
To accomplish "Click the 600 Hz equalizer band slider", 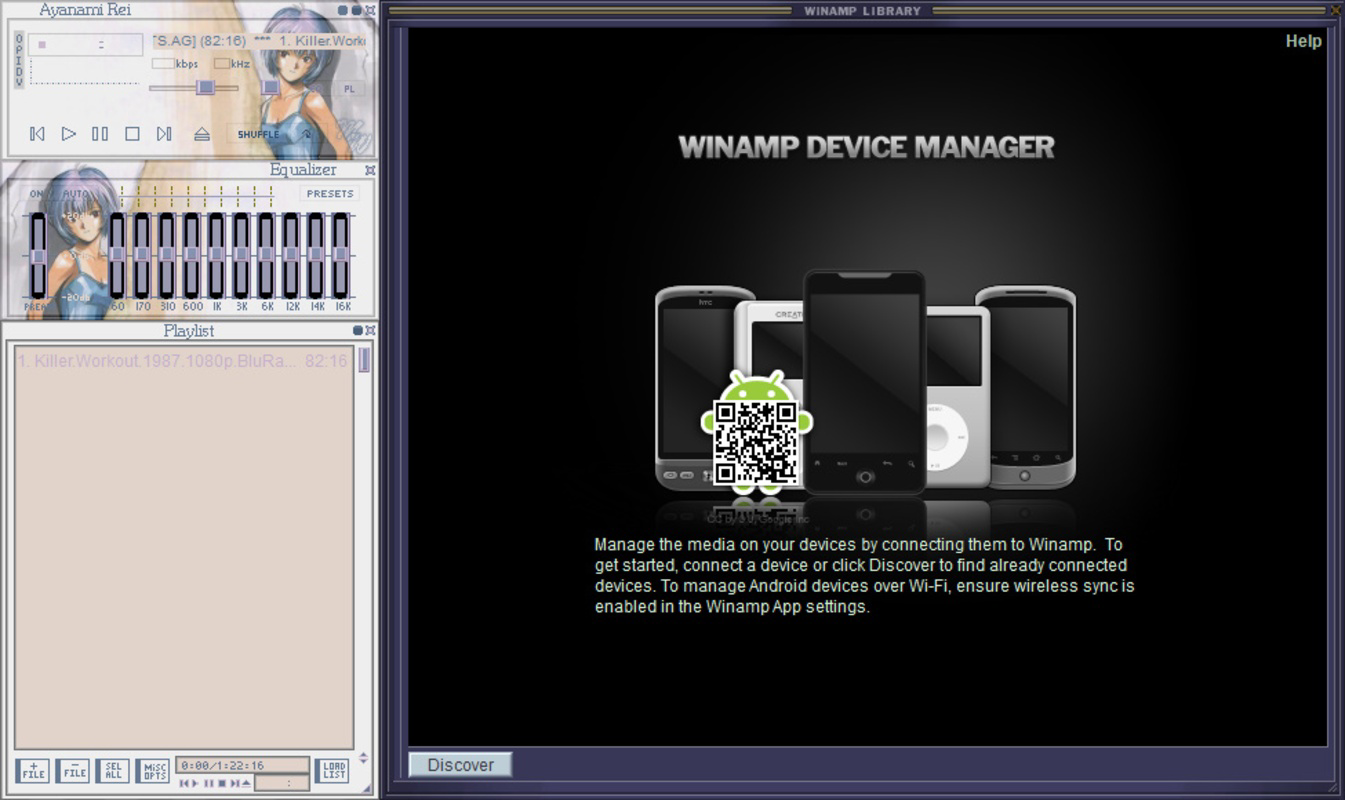I will click(191, 255).
